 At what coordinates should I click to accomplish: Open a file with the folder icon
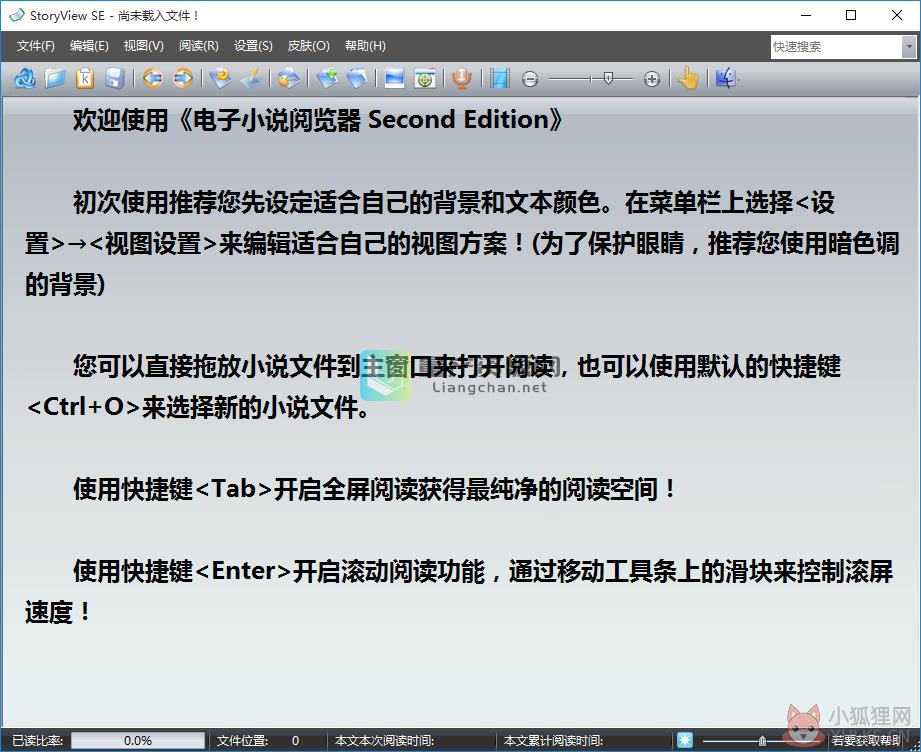(x=55, y=78)
